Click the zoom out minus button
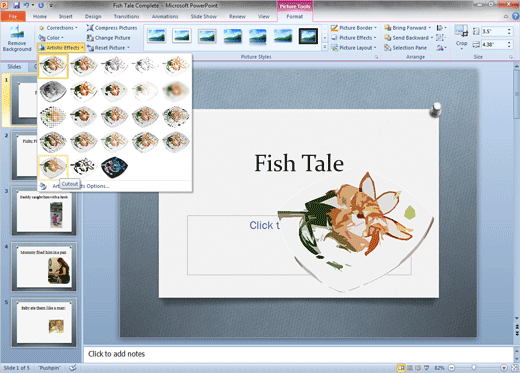Viewport: 520px width, 373px height. pyautogui.click(x=452, y=368)
